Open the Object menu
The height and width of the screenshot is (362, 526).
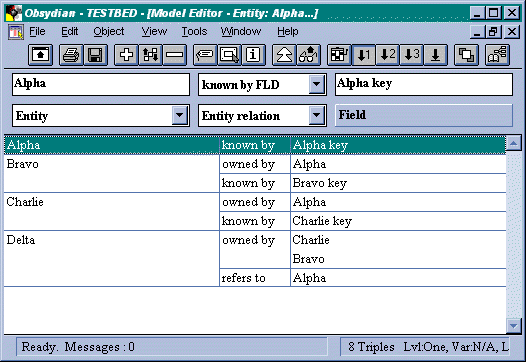(x=109, y=32)
